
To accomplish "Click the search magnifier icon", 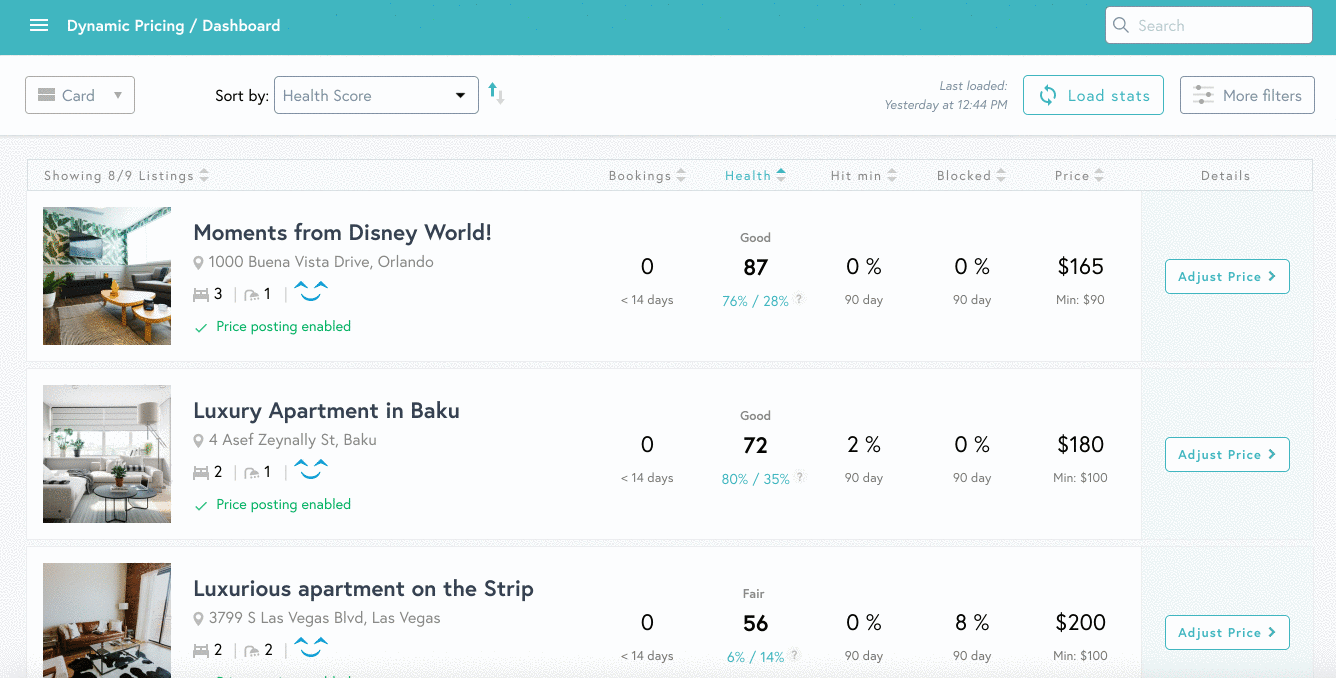I will (x=1121, y=25).
